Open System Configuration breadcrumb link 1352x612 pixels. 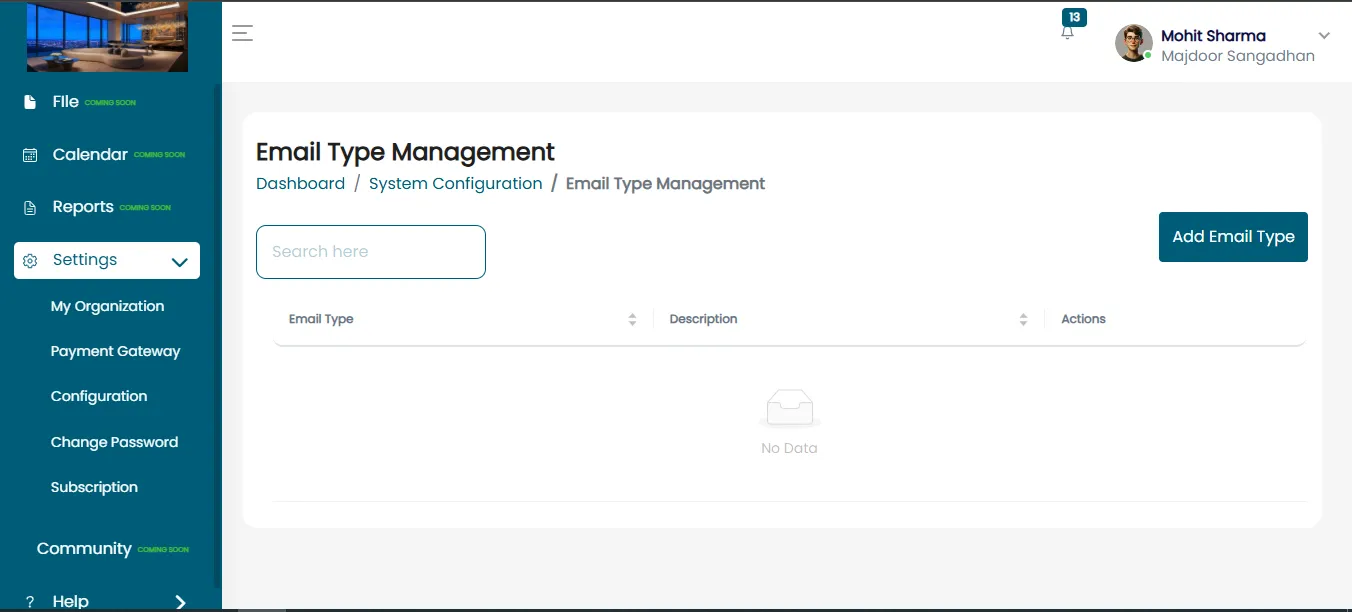456,184
